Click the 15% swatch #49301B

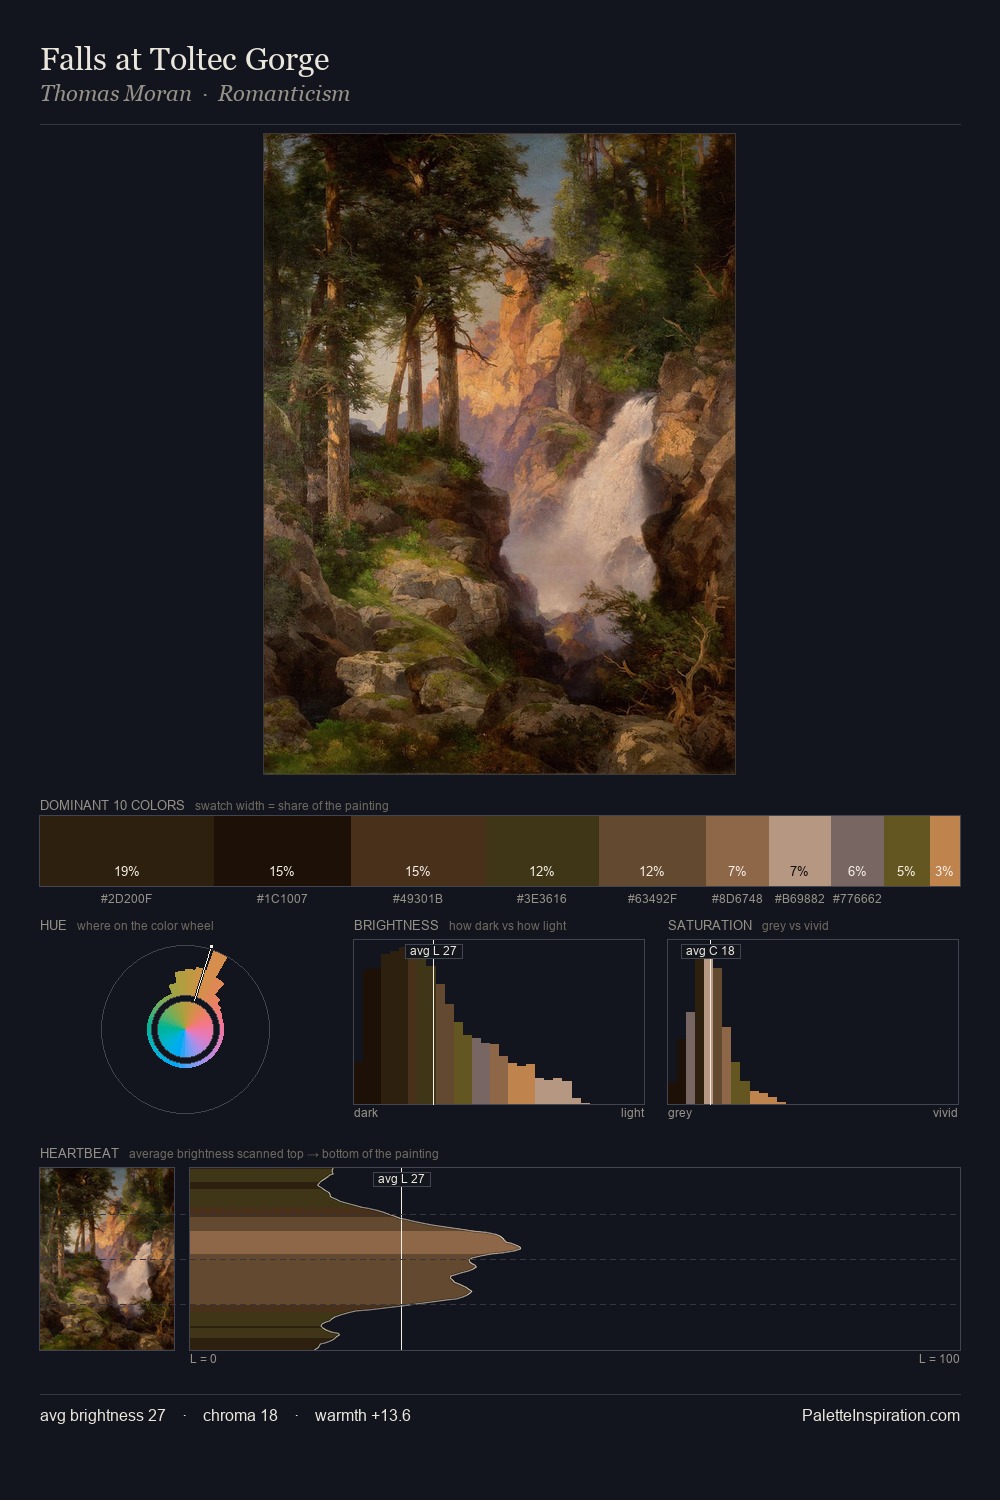click(420, 851)
